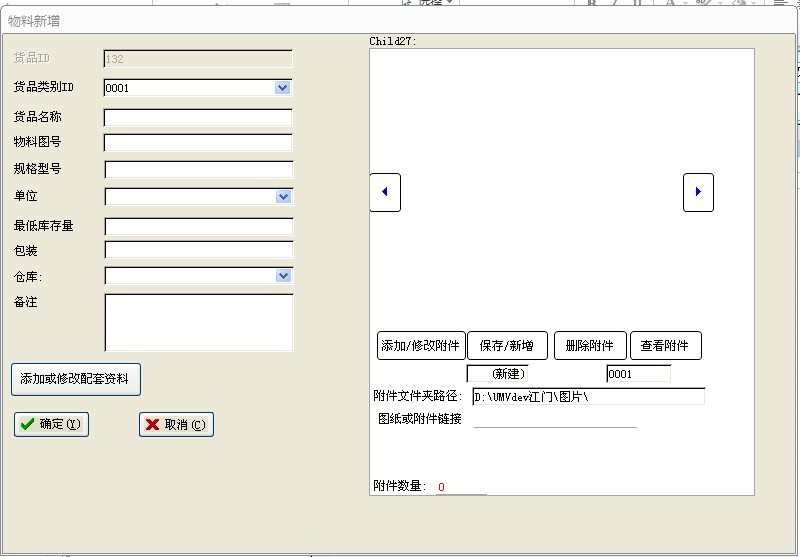Image resolution: width=800 pixels, height=557 pixels.
Task: Click the 货品类别ID label
Action: coord(43,87)
